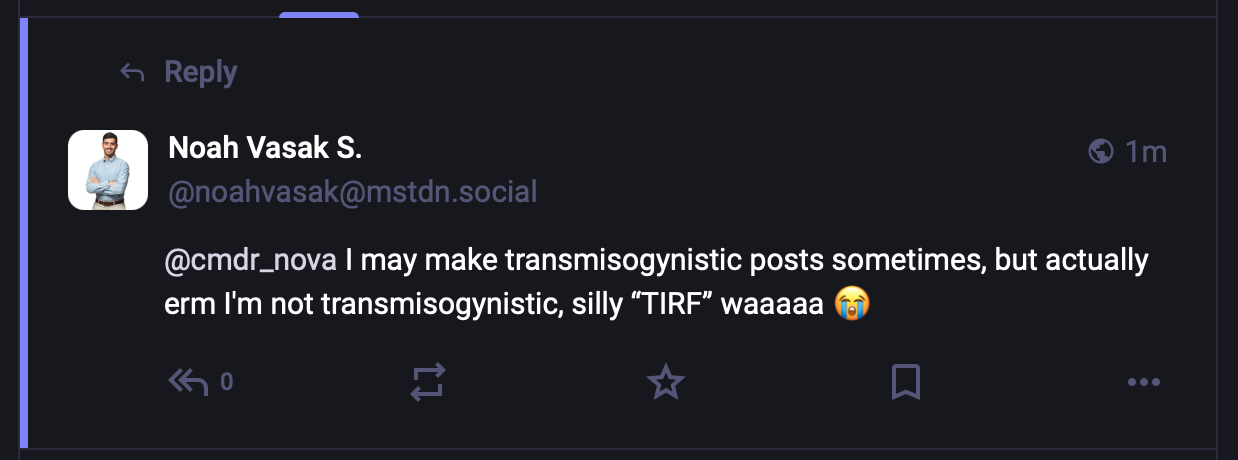This screenshot has height=460, width=1238.
Task: Bookmark this post
Action: pyautogui.click(x=905, y=381)
